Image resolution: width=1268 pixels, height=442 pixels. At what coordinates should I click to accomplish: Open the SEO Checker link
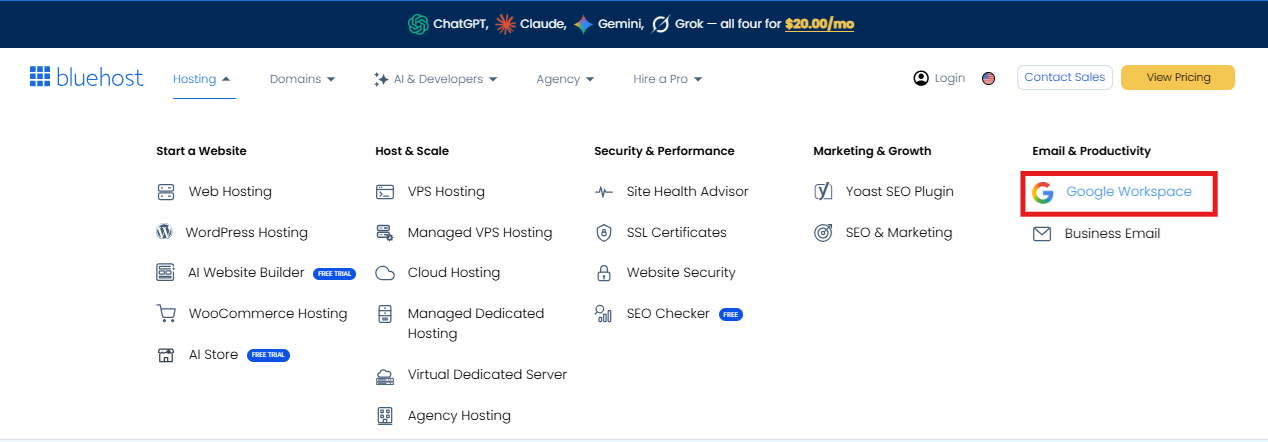pos(668,313)
